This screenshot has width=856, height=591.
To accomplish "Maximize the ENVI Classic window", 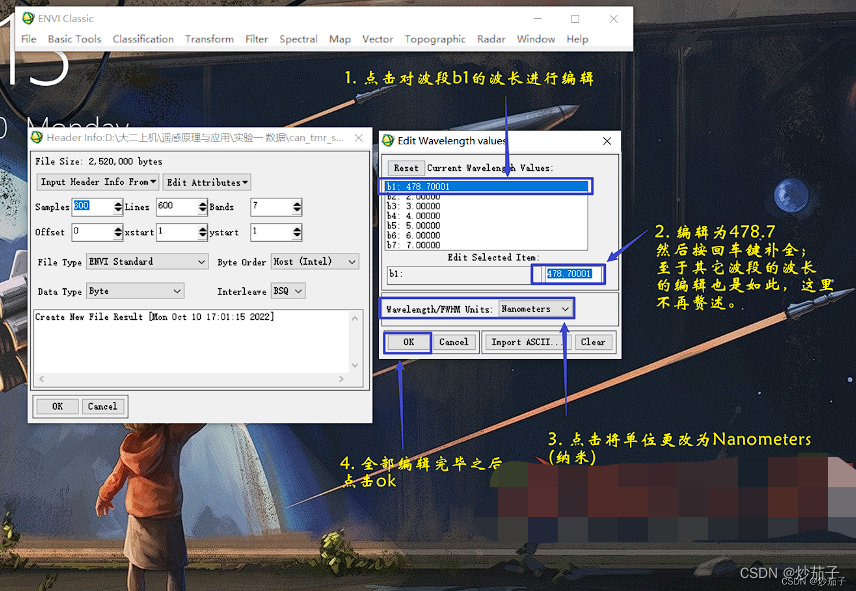I will click(x=575, y=19).
